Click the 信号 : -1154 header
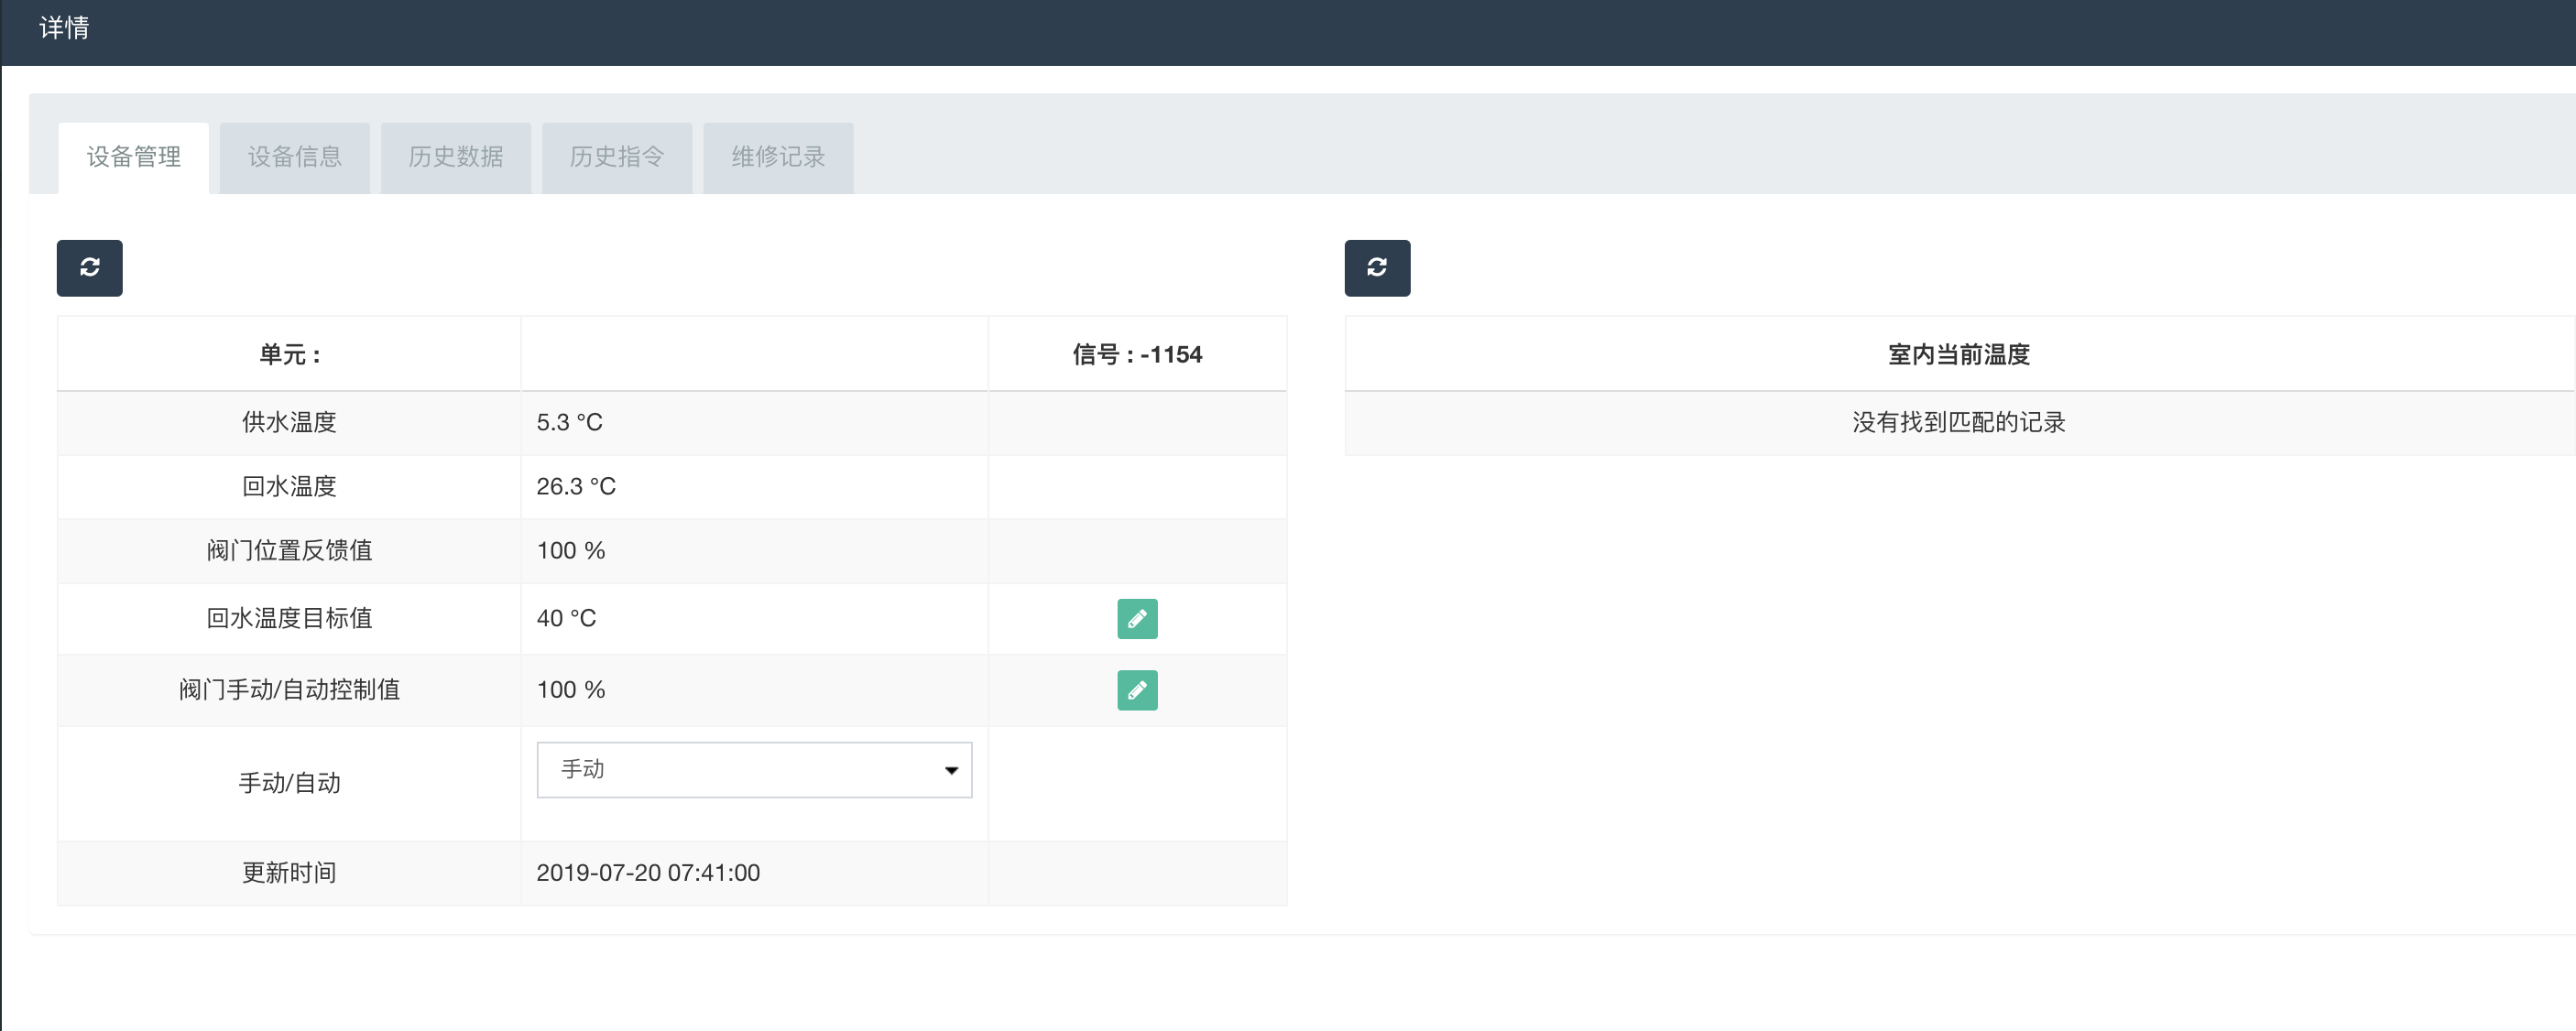This screenshot has height=1031, width=2576. pos(1137,355)
